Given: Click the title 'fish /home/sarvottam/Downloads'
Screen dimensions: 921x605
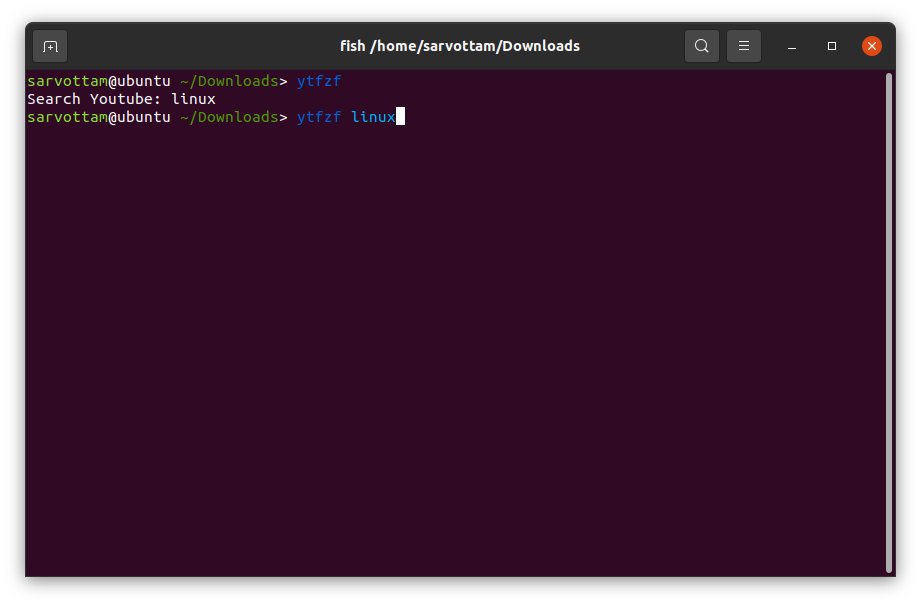Looking at the screenshot, I should click(x=460, y=46).
